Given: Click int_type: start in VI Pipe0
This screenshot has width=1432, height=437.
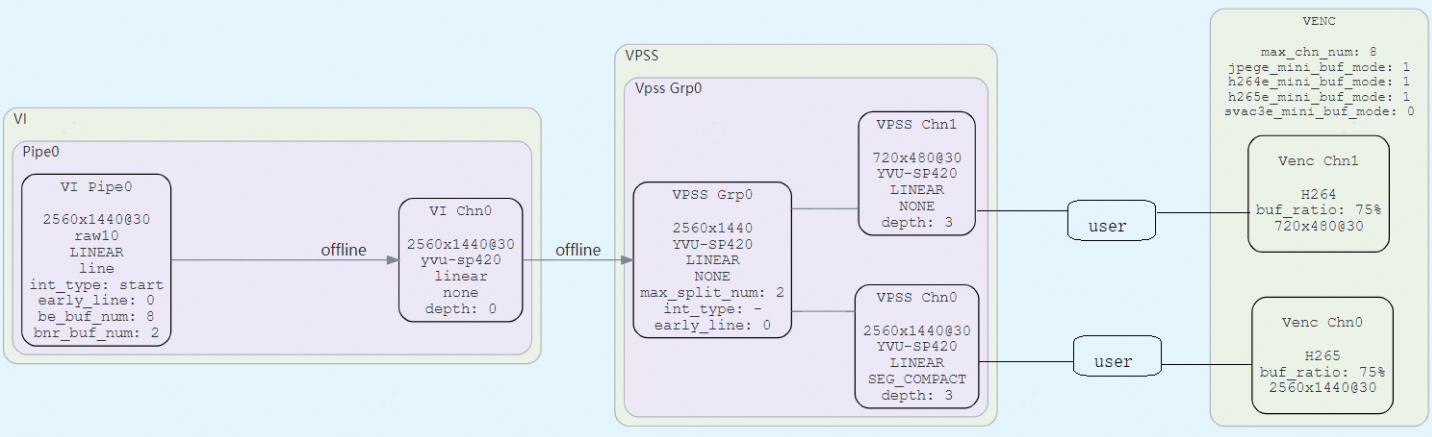Looking at the screenshot, I should (96, 285).
